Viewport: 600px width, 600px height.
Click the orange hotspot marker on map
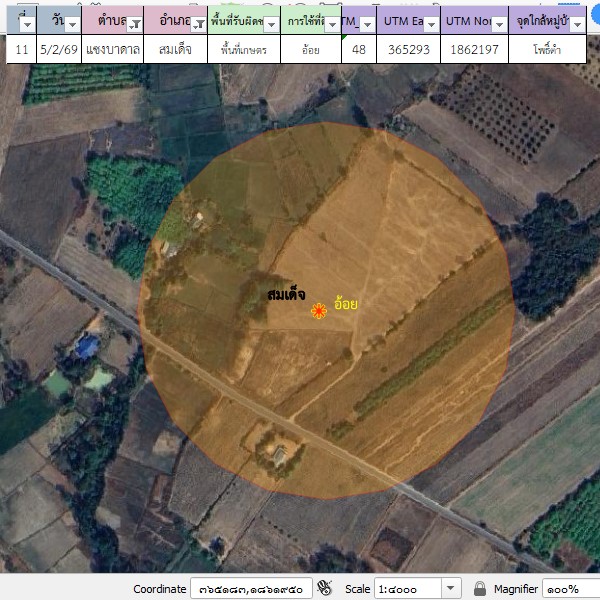[318, 312]
